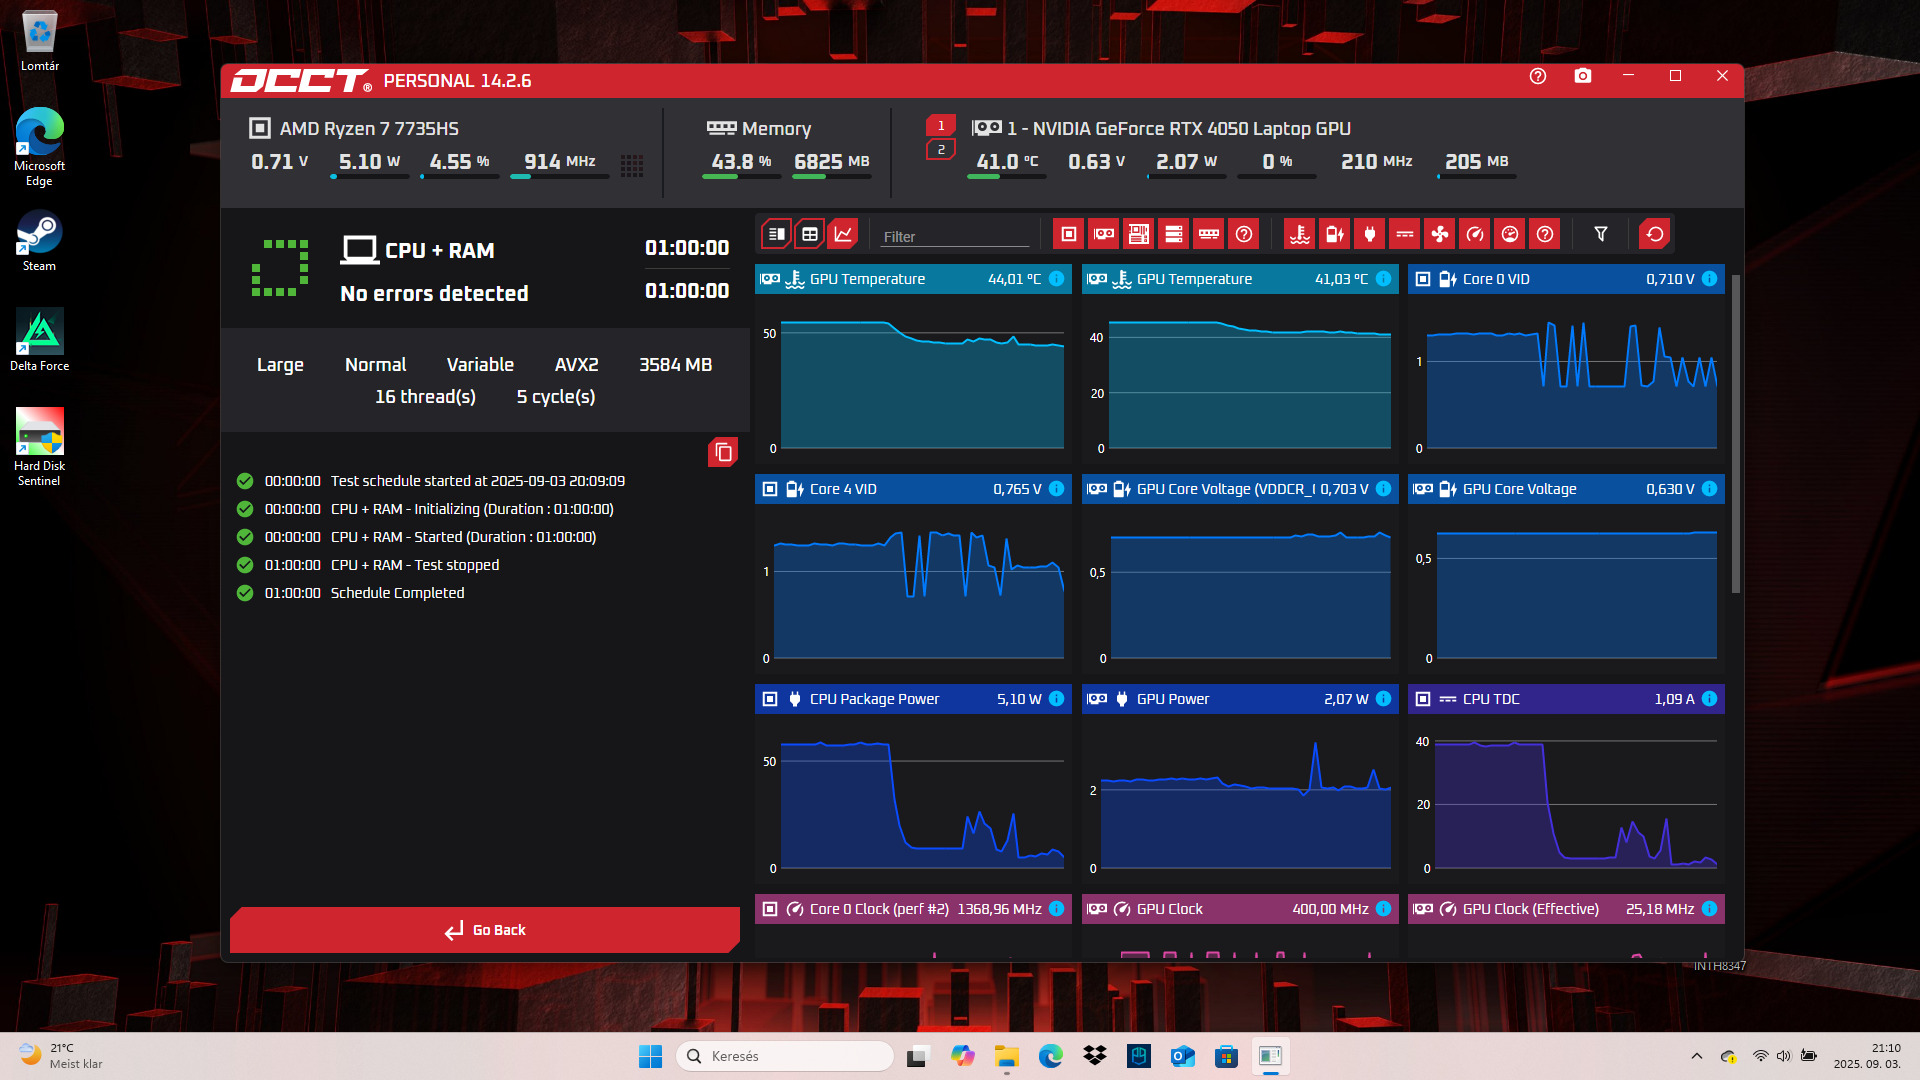The image size is (1920, 1080).
Task: Open the funnel filter options
Action: pyautogui.click(x=1600, y=234)
